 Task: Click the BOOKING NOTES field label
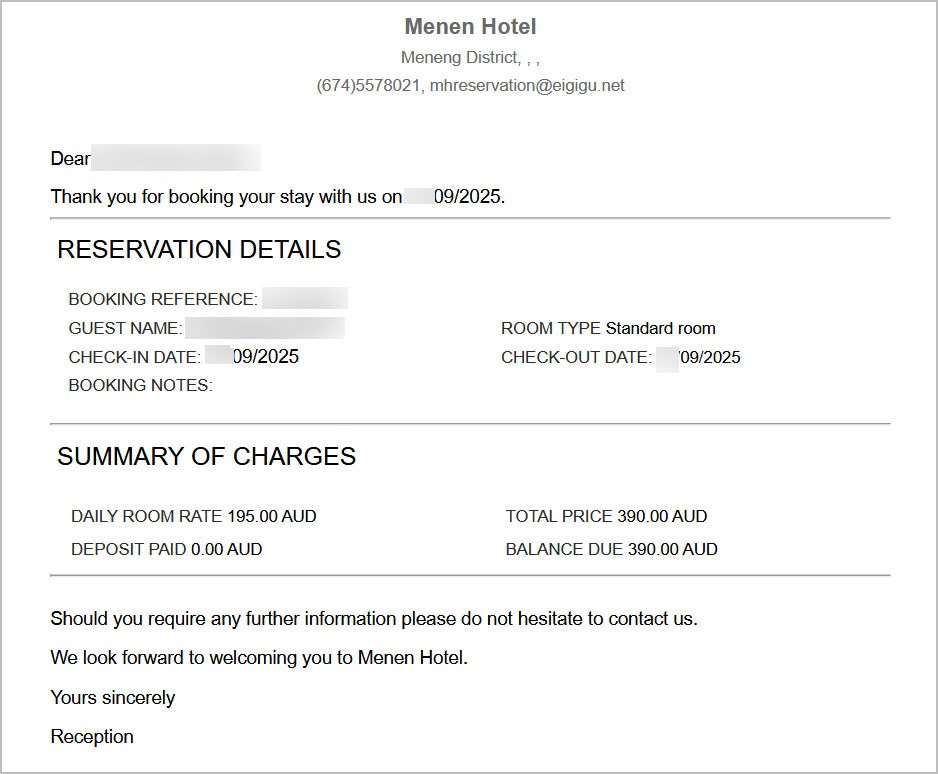(140, 386)
